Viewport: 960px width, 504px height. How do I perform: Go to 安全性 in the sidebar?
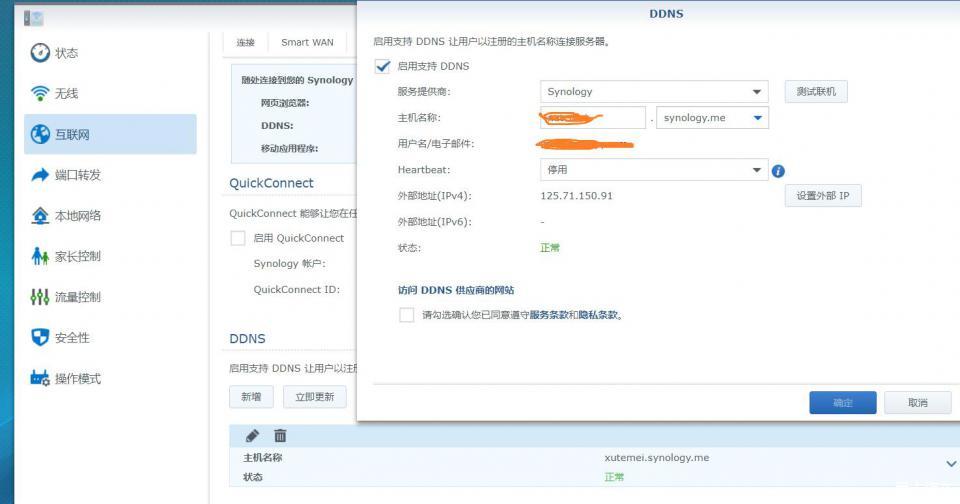tap(72, 337)
